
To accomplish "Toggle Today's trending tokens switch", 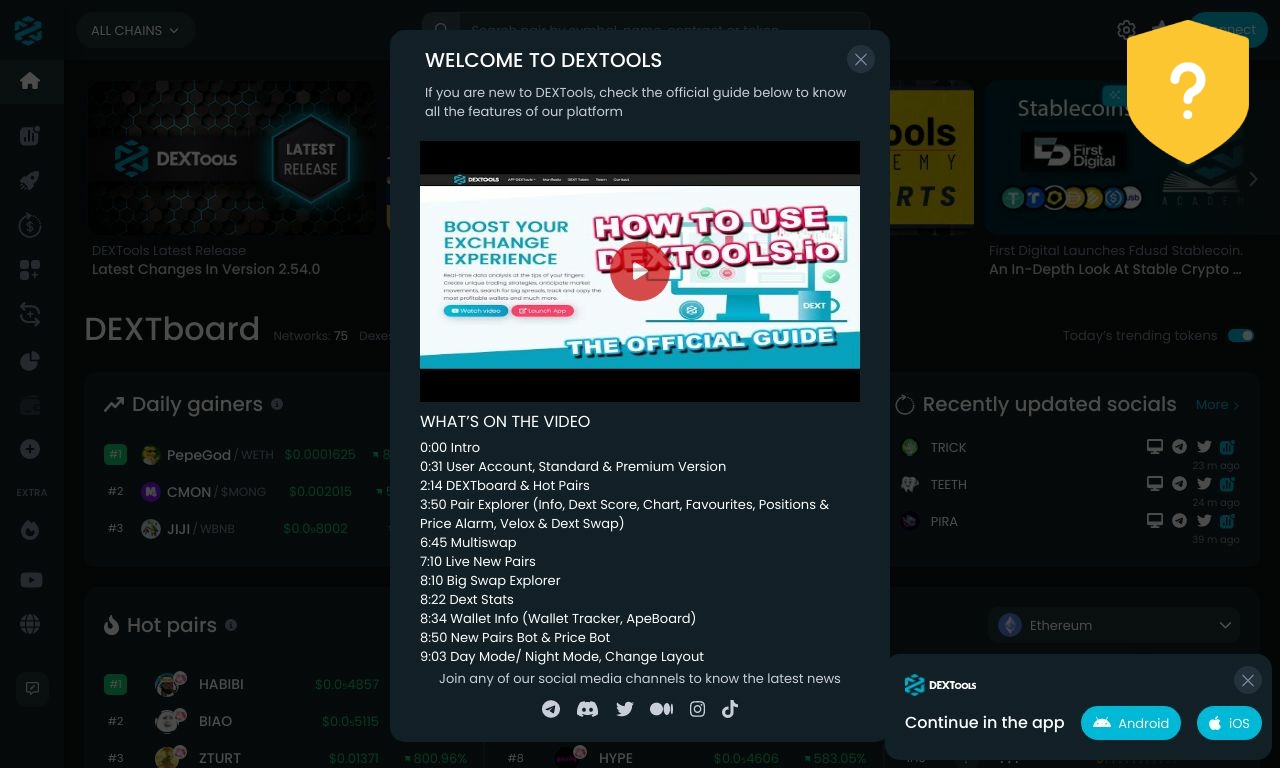I will (x=1241, y=336).
